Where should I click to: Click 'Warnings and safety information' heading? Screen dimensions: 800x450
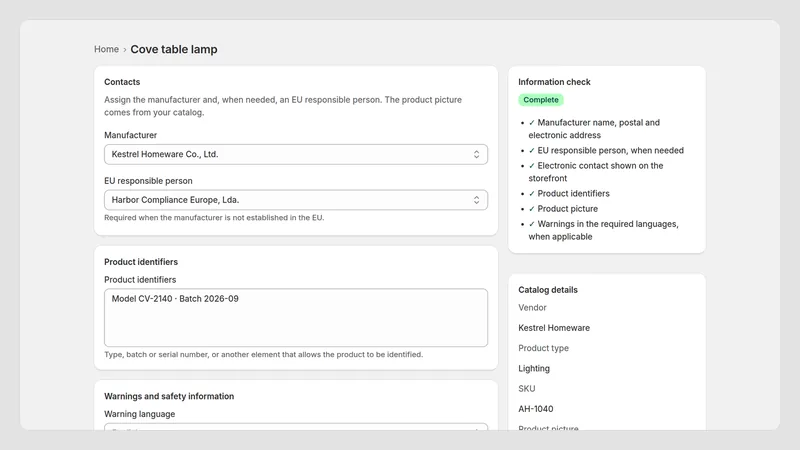[x=169, y=396]
